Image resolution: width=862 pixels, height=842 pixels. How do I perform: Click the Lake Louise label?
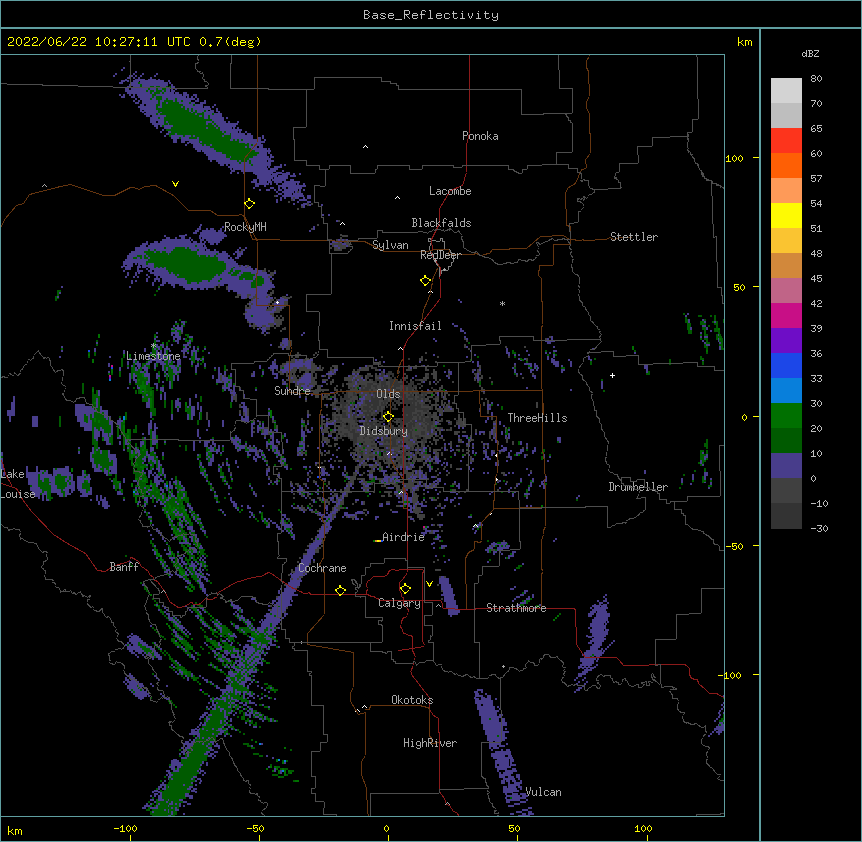point(18,484)
